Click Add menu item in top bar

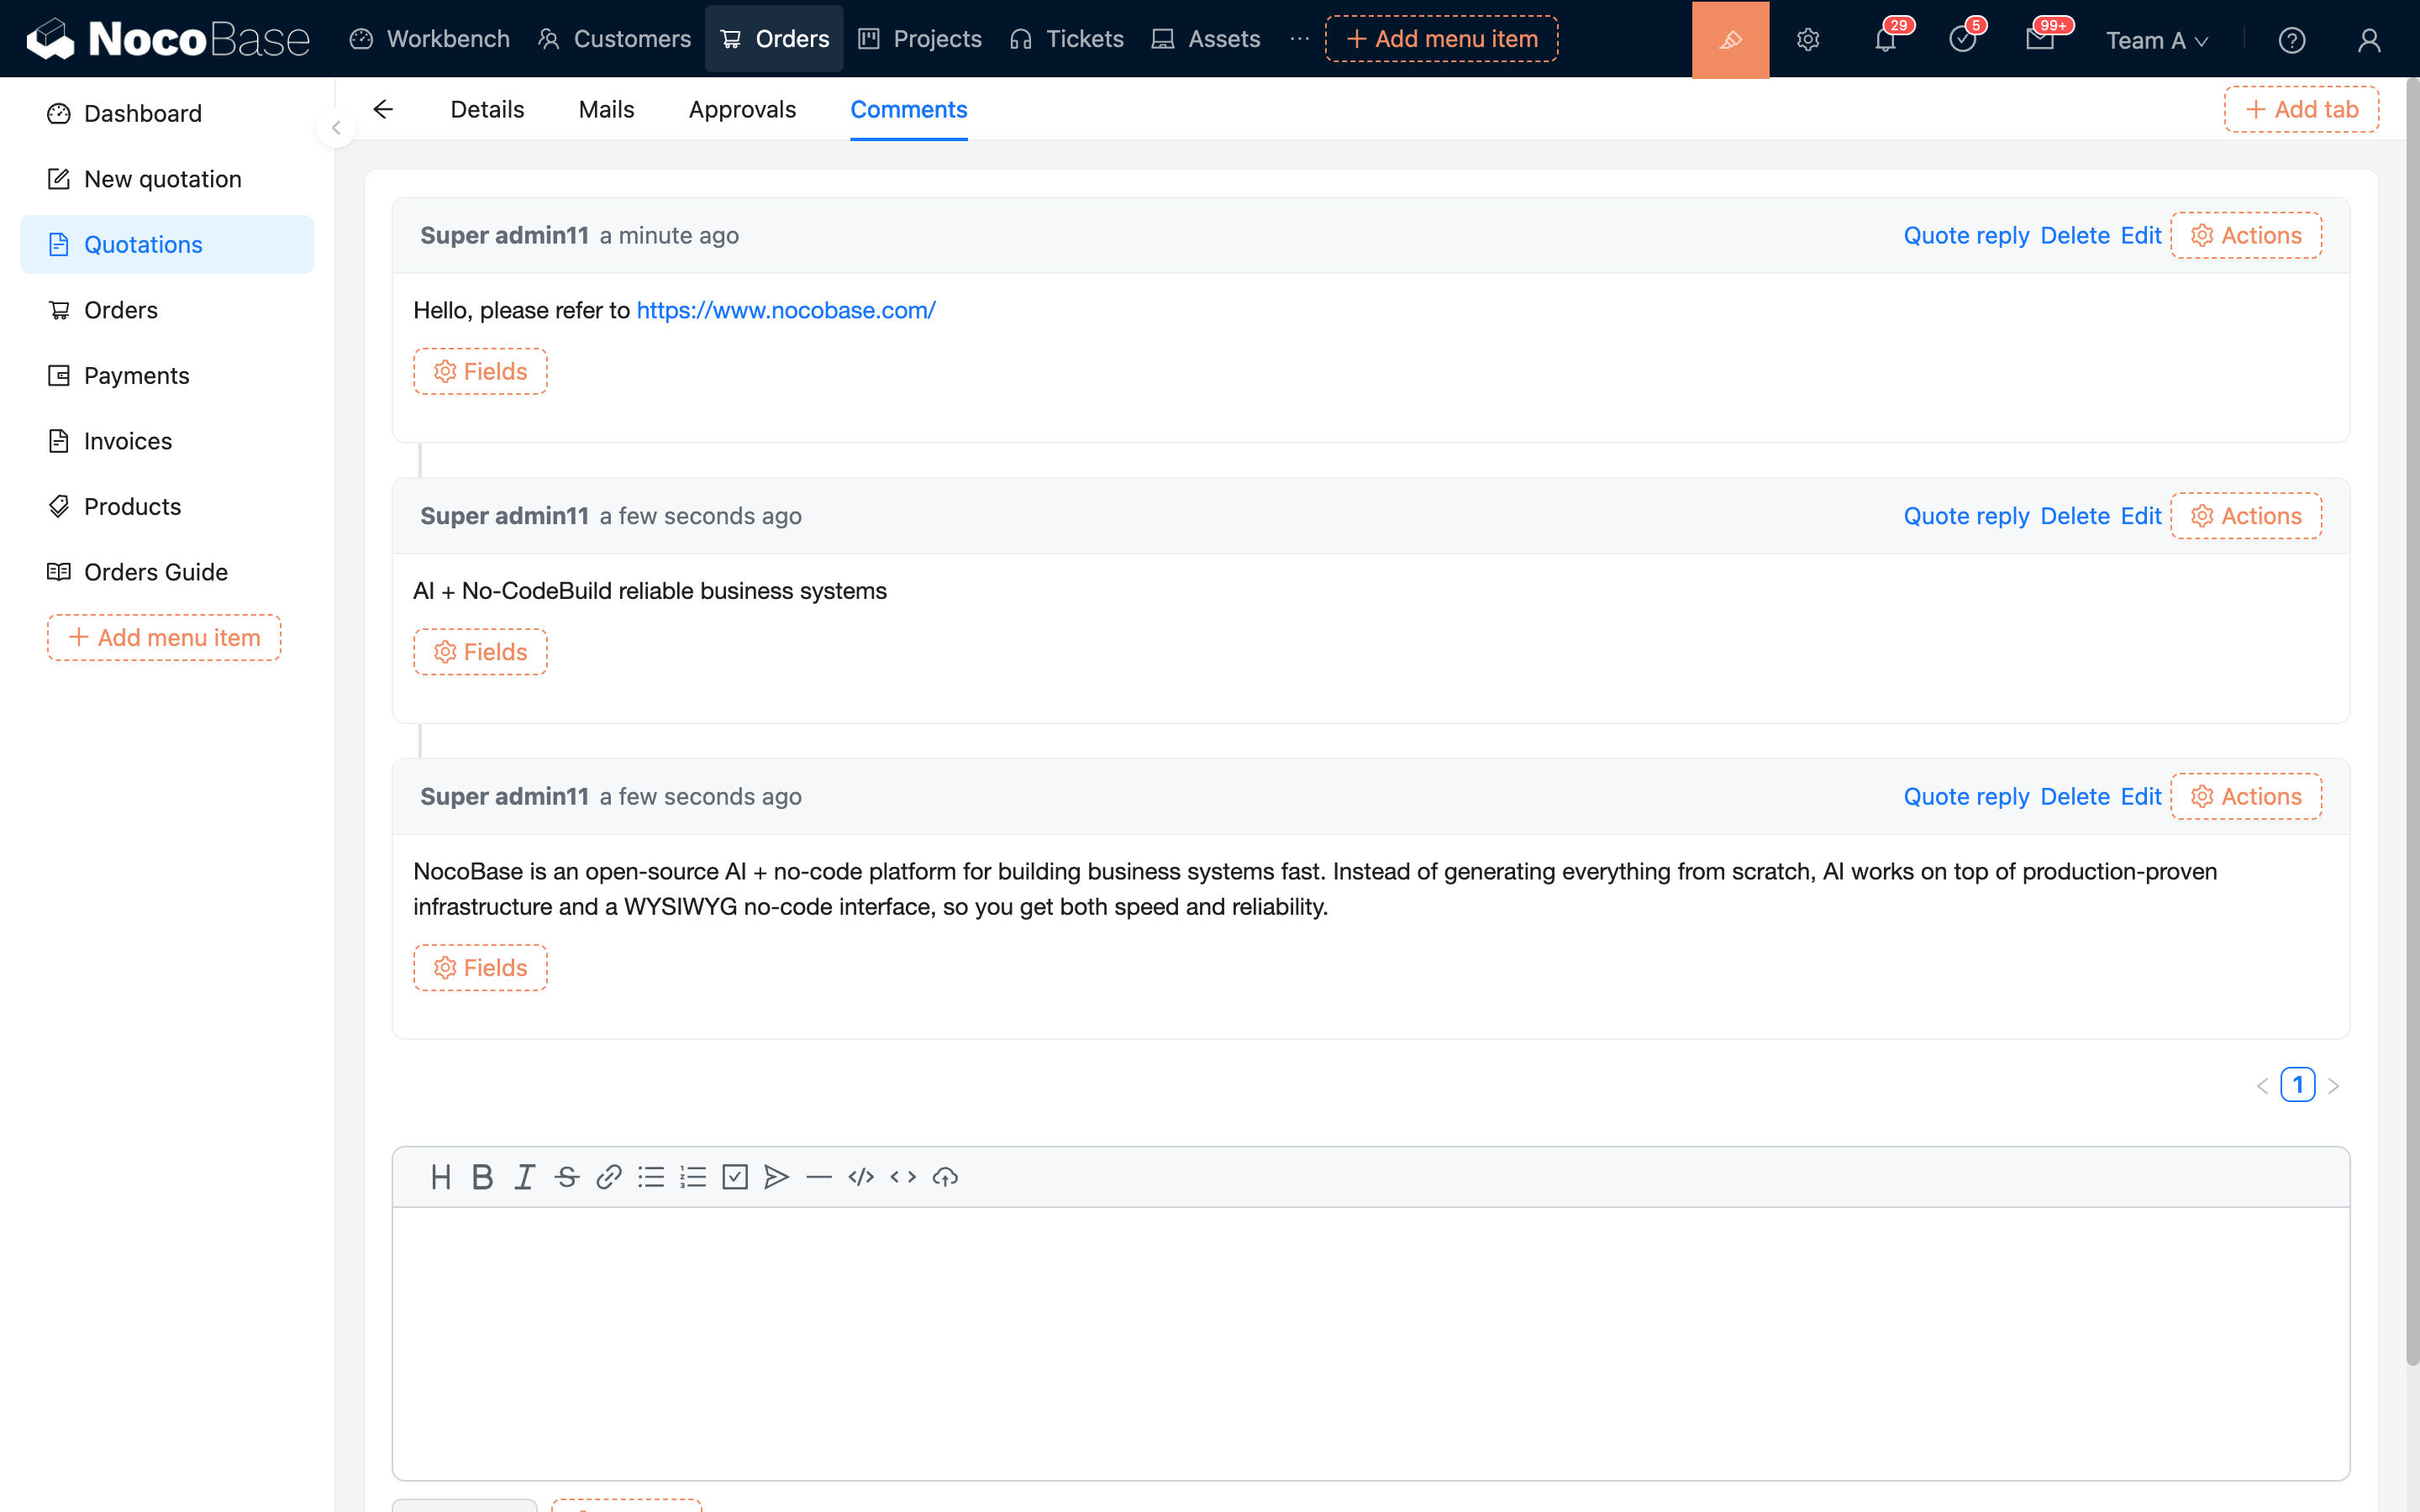coord(1441,39)
